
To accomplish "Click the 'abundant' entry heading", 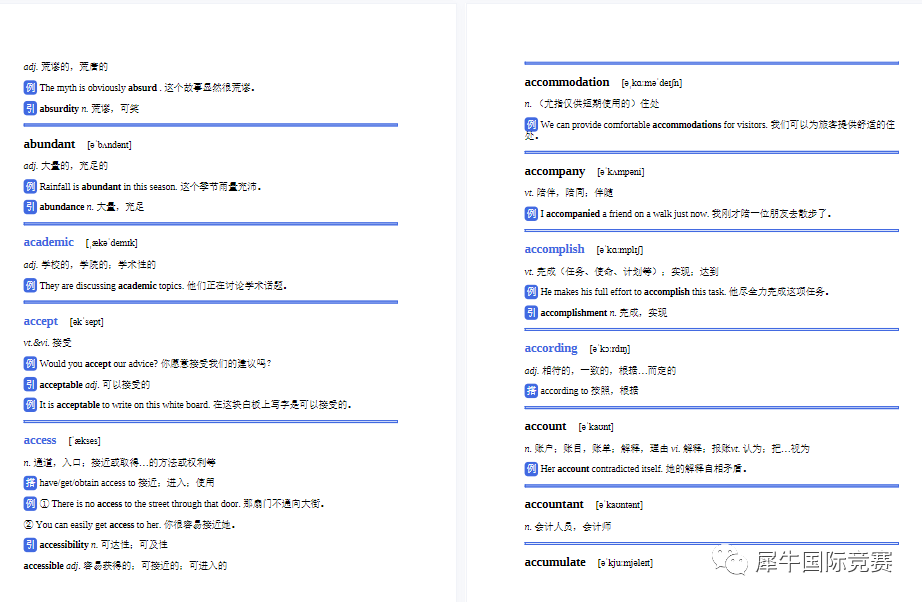I will [50, 144].
